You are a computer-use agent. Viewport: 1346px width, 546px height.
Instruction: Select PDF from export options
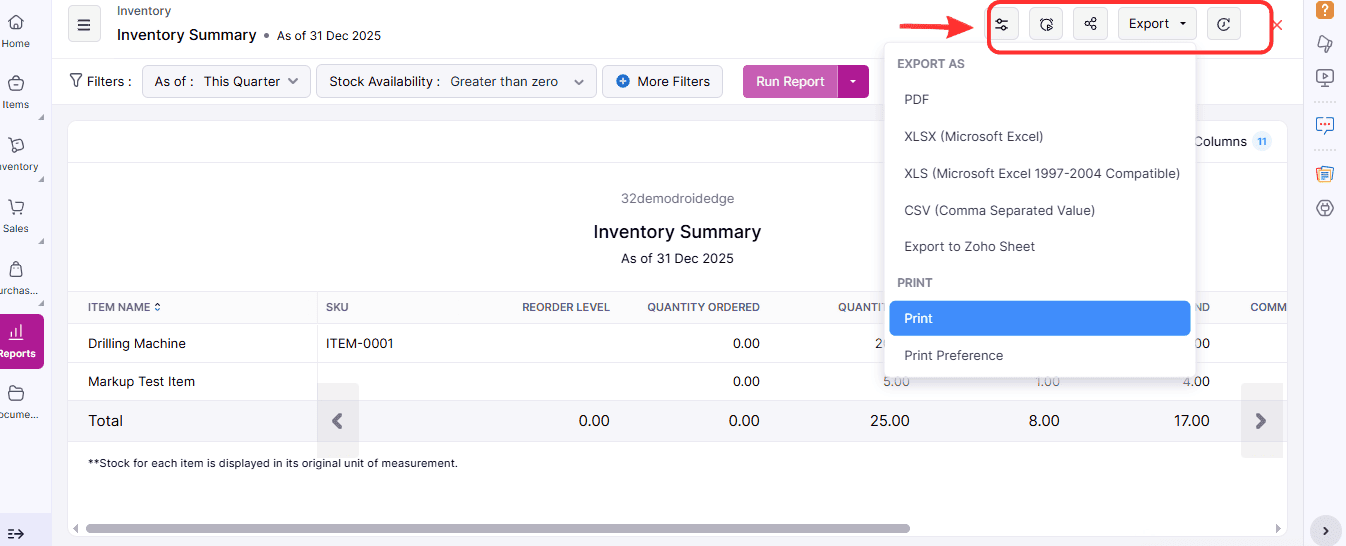pyautogui.click(x=917, y=99)
